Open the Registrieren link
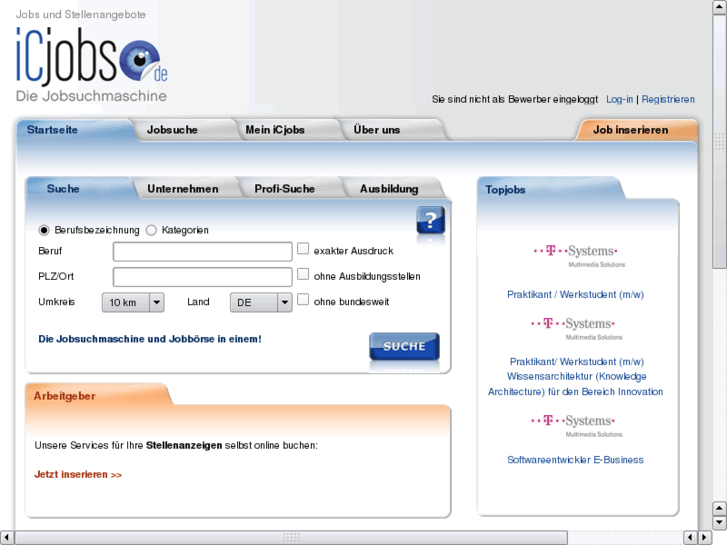The height and width of the screenshot is (545, 727). tap(668, 99)
